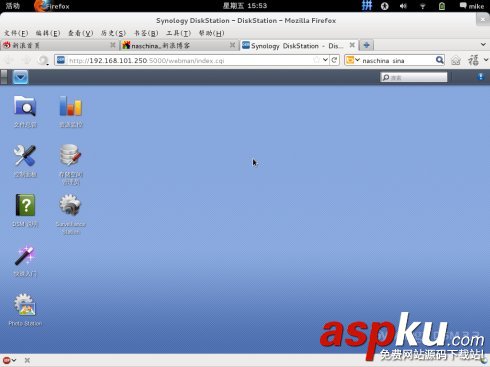Select the Synology DiskStation tab
The width and height of the screenshot is (490, 367).
299,45
